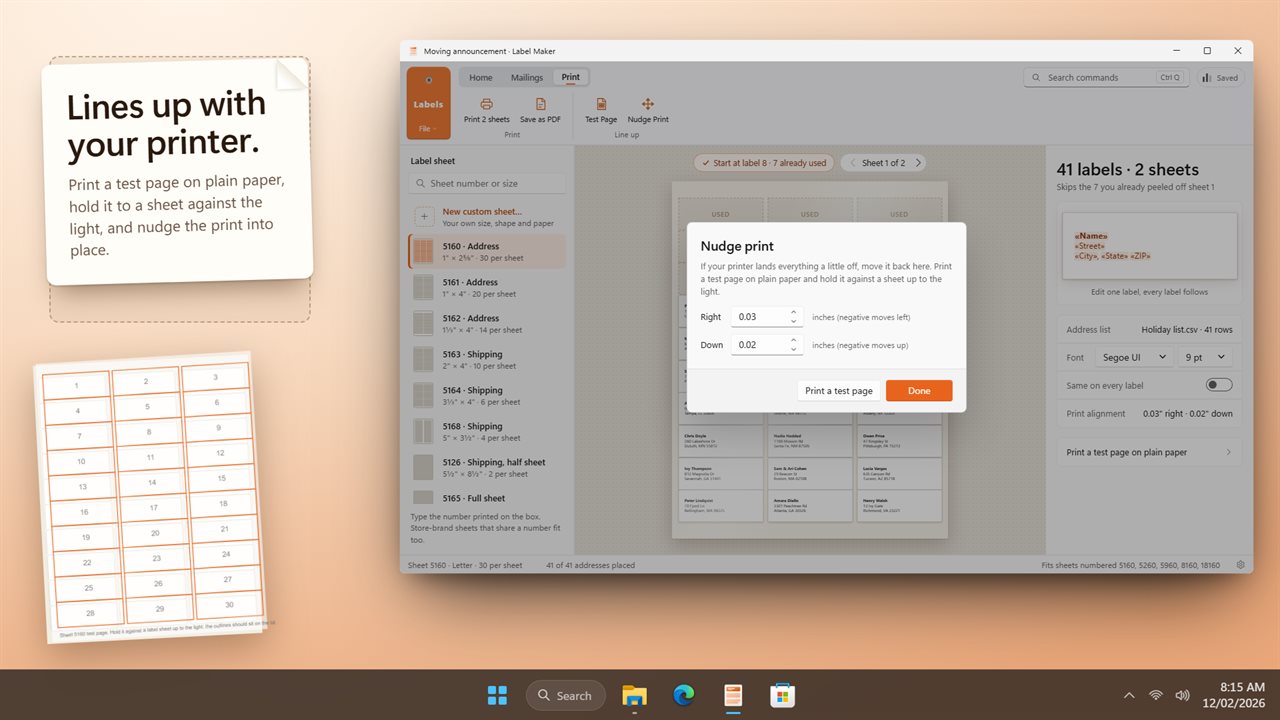
Task: Select the Nudge Print ribbon tool
Action: pyautogui.click(x=648, y=110)
